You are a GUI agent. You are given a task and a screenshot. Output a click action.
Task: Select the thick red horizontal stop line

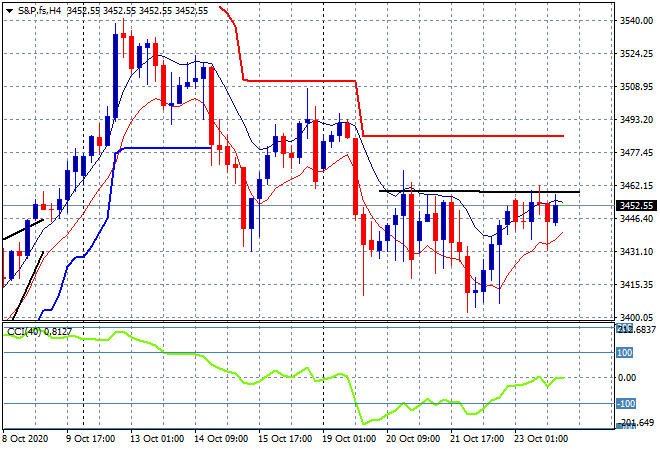point(463,136)
